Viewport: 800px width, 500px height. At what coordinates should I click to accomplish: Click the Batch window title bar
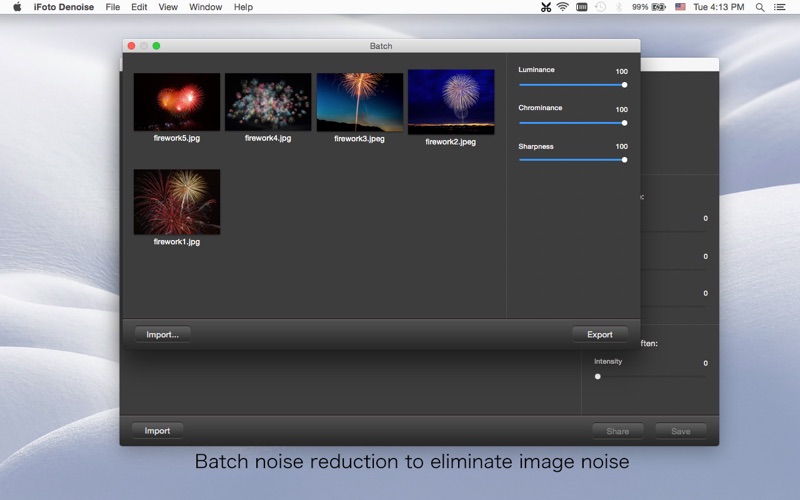[x=381, y=46]
